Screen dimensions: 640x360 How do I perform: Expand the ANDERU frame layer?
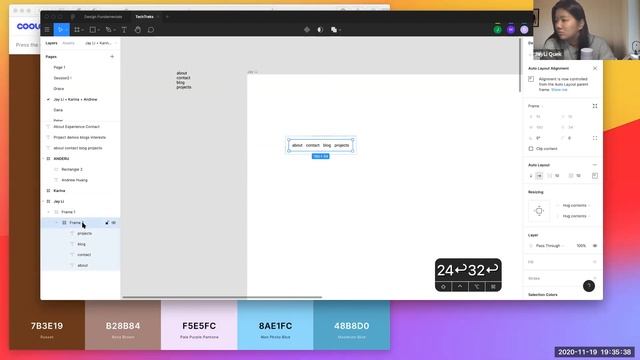tap(44, 158)
